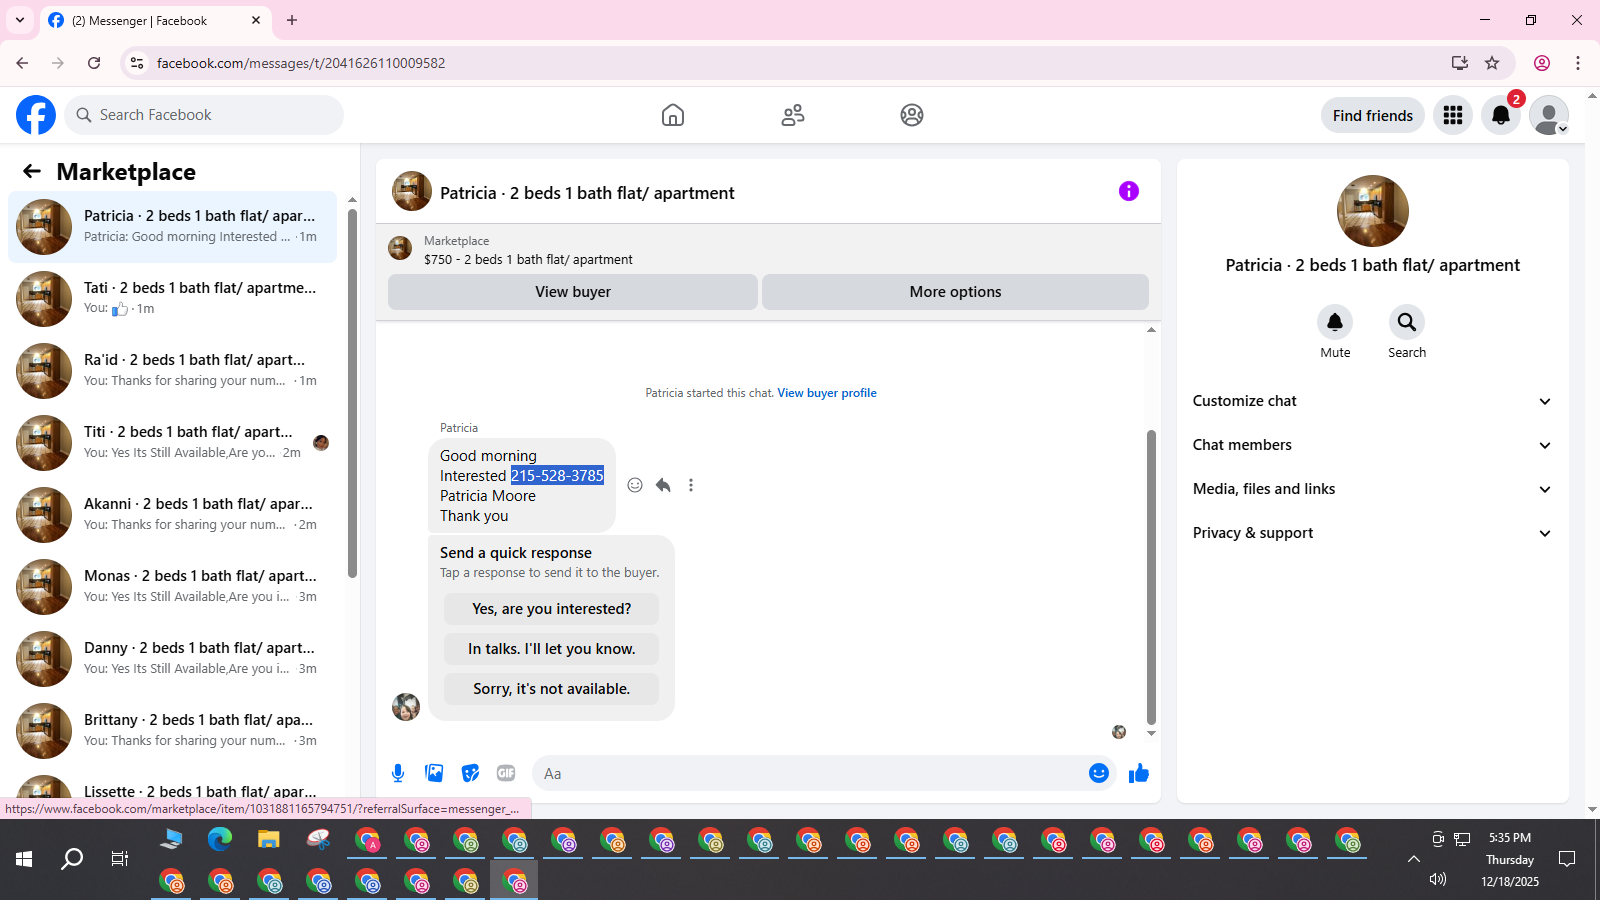Click the More options button
Viewport: 1600px width, 900px height.
click(x=955, y=292)
